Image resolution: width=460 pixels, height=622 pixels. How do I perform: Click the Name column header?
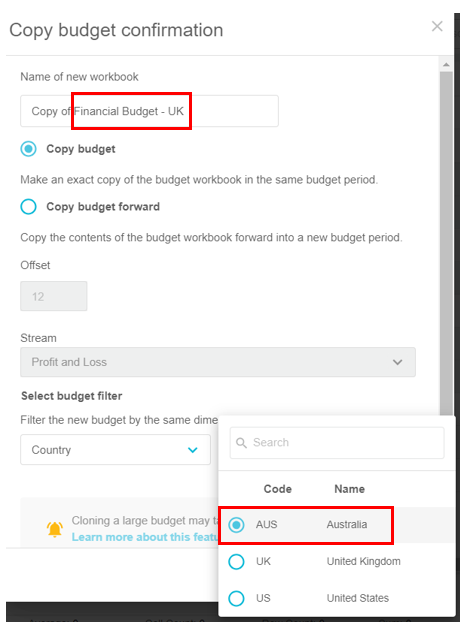349,489
